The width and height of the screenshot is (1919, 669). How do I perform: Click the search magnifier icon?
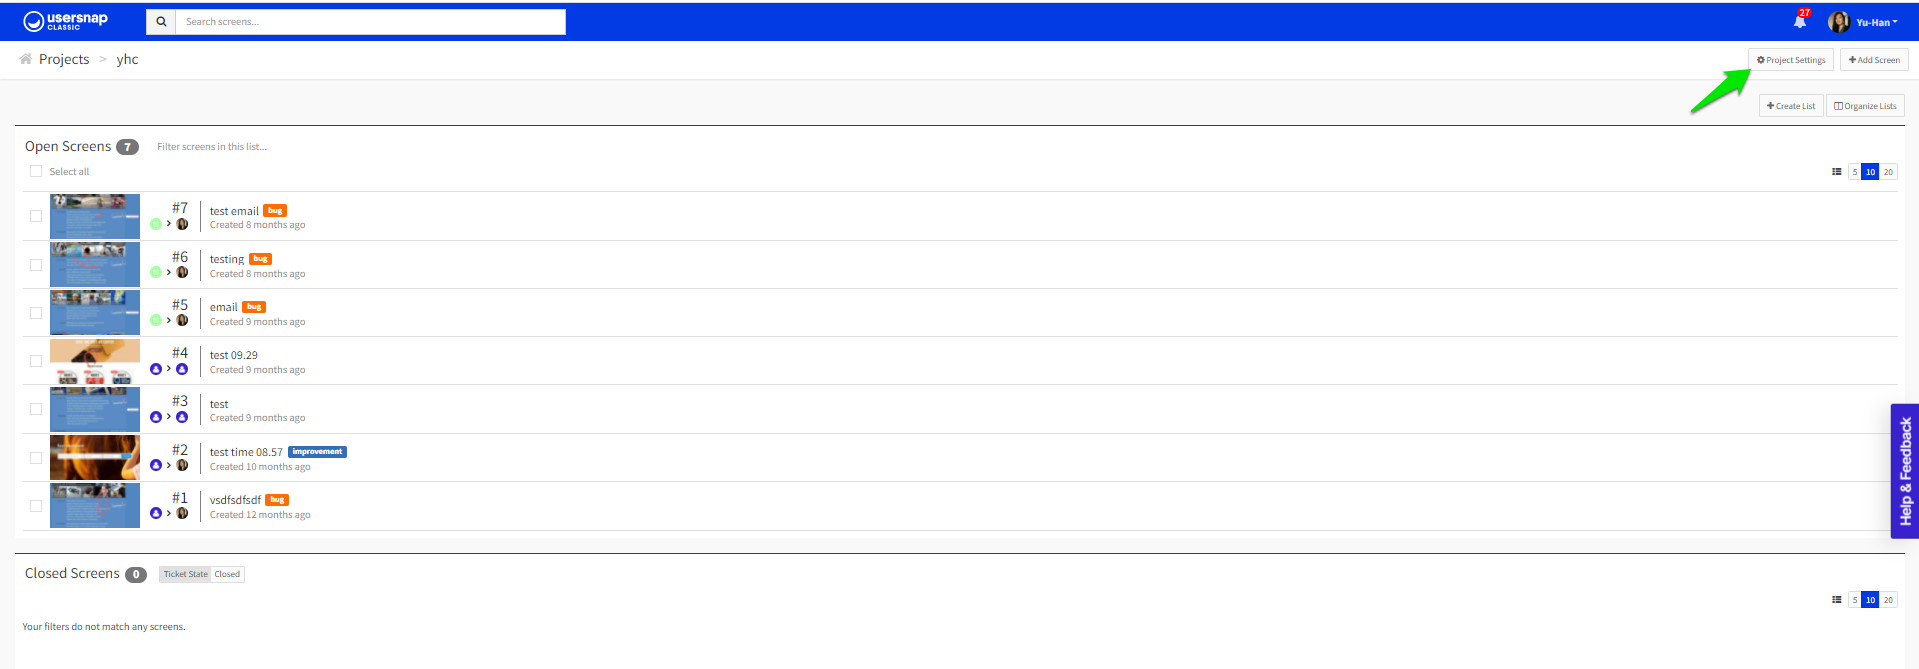(x=161, y=22)
